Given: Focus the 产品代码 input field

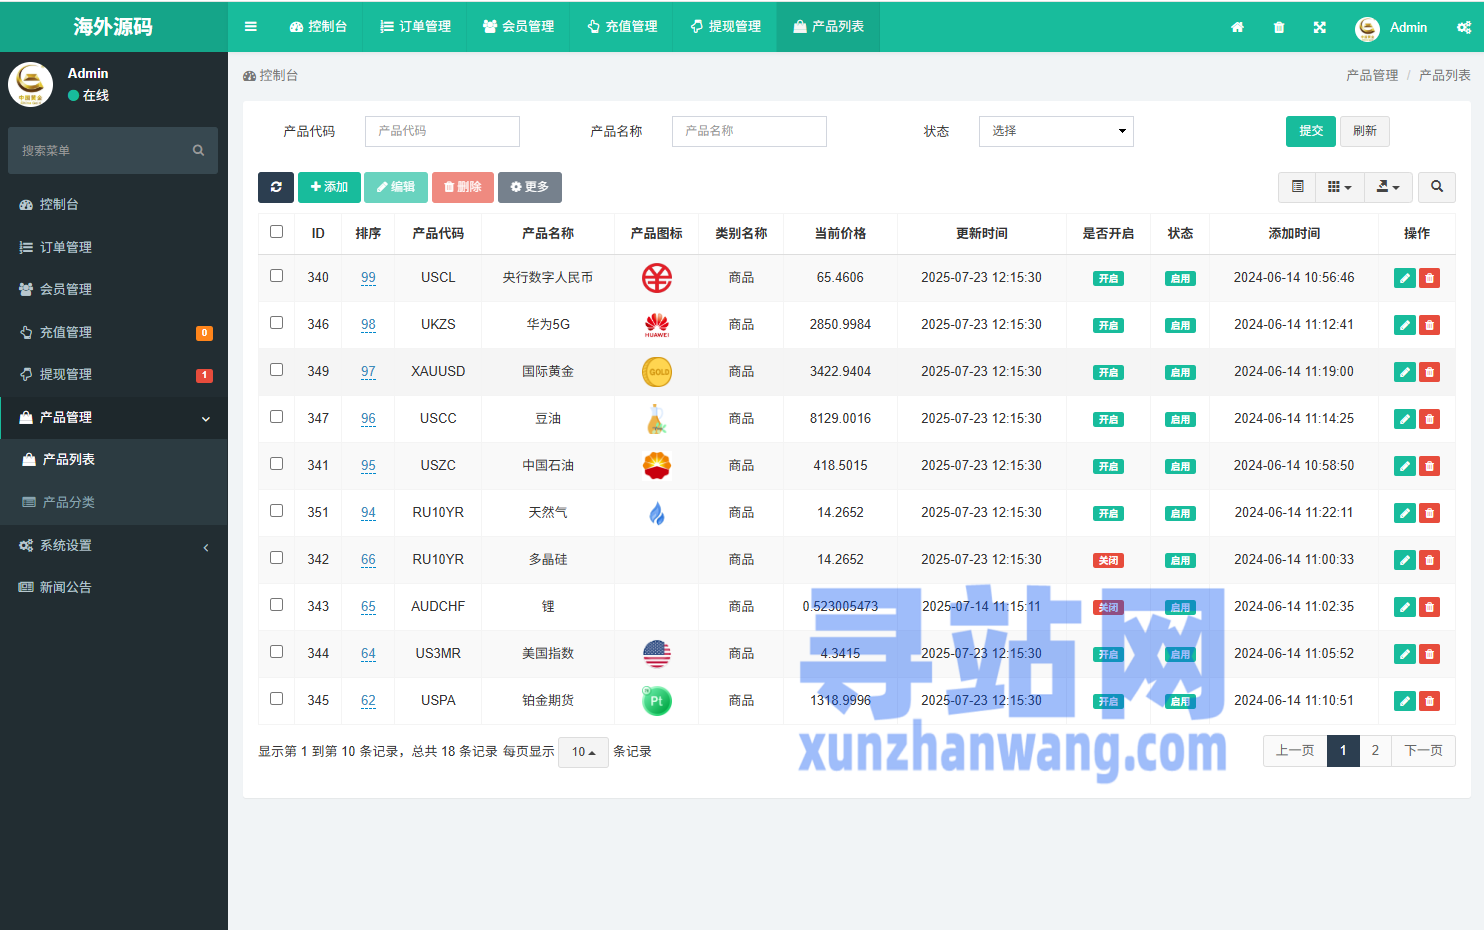Looking at the screenshot, I should click(x=442, y=131).
